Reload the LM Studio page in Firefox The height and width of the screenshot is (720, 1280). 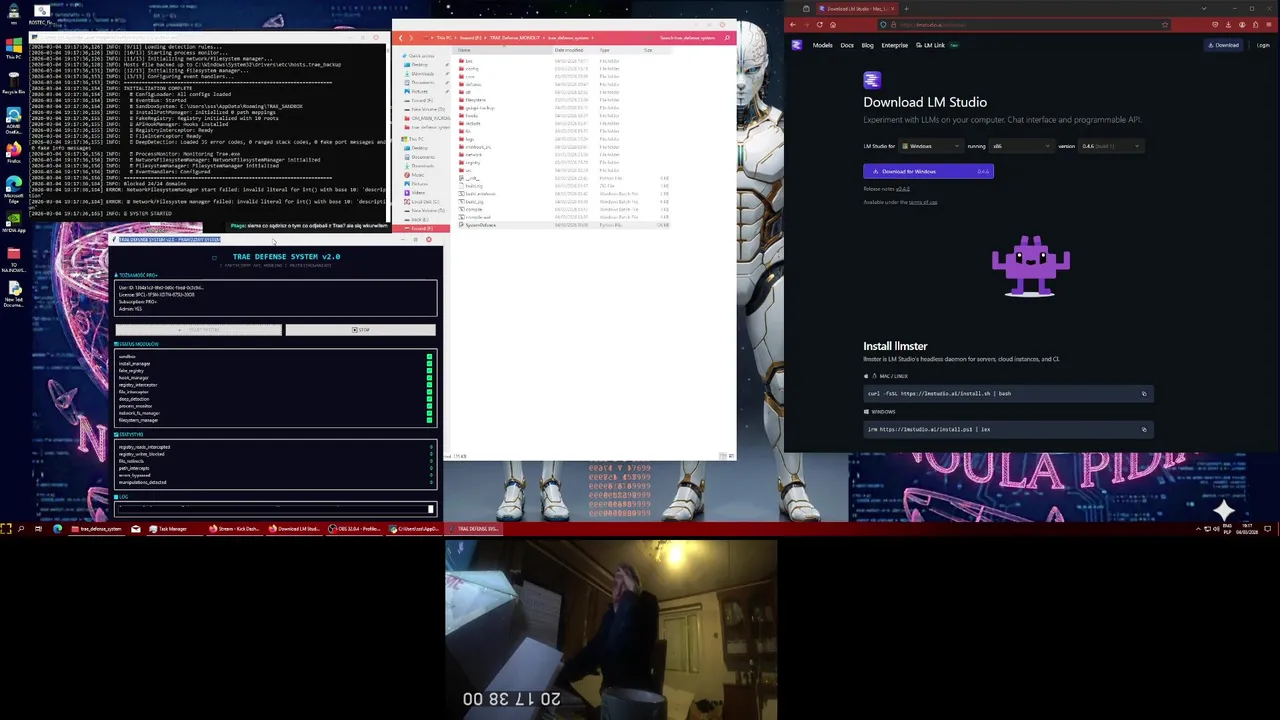[820, 25]
